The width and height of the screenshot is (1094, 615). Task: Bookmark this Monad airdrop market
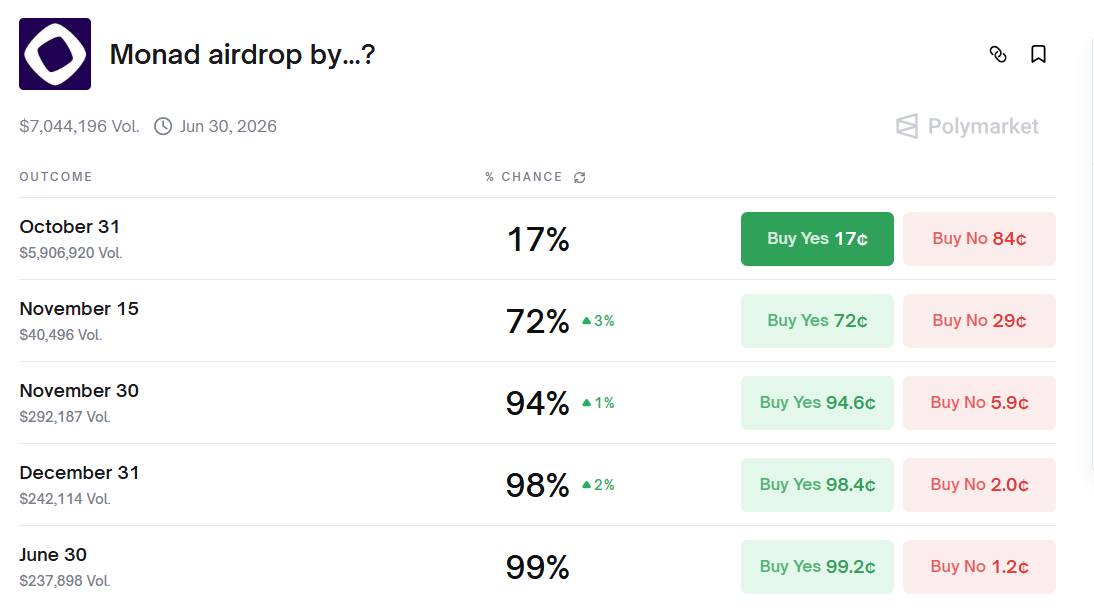(x=1039, y=55)
